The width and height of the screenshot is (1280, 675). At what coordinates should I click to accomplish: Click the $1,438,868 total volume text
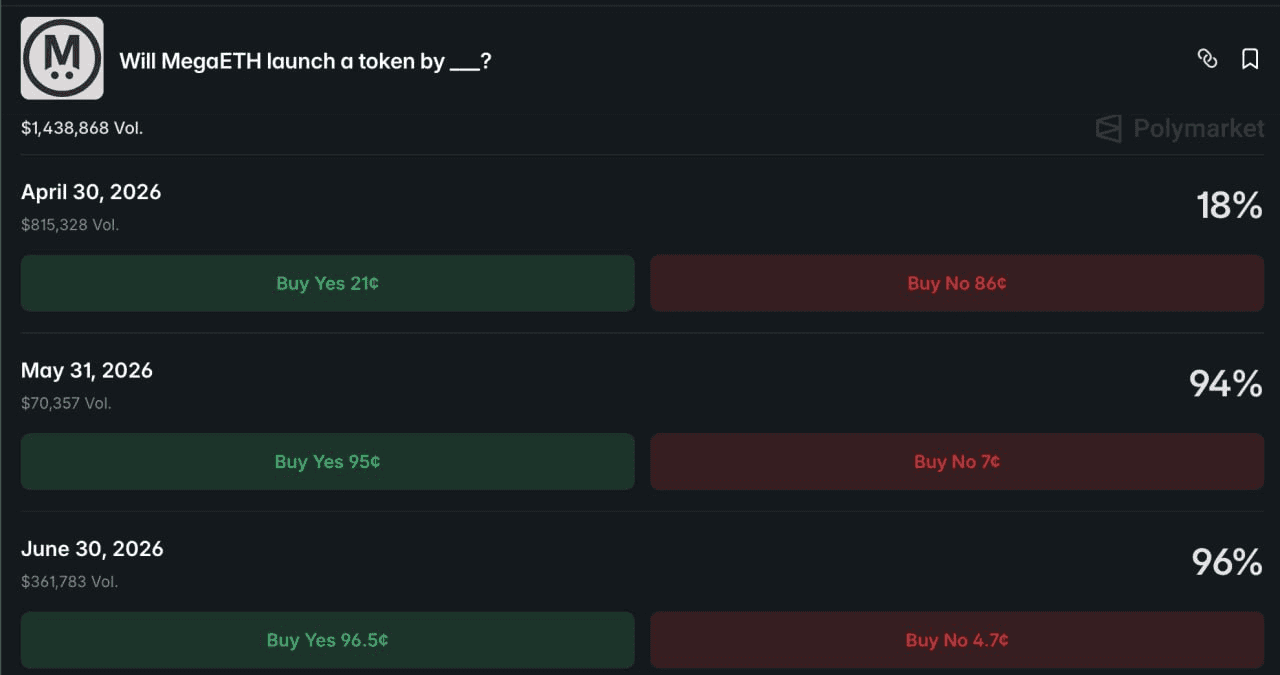82,128
